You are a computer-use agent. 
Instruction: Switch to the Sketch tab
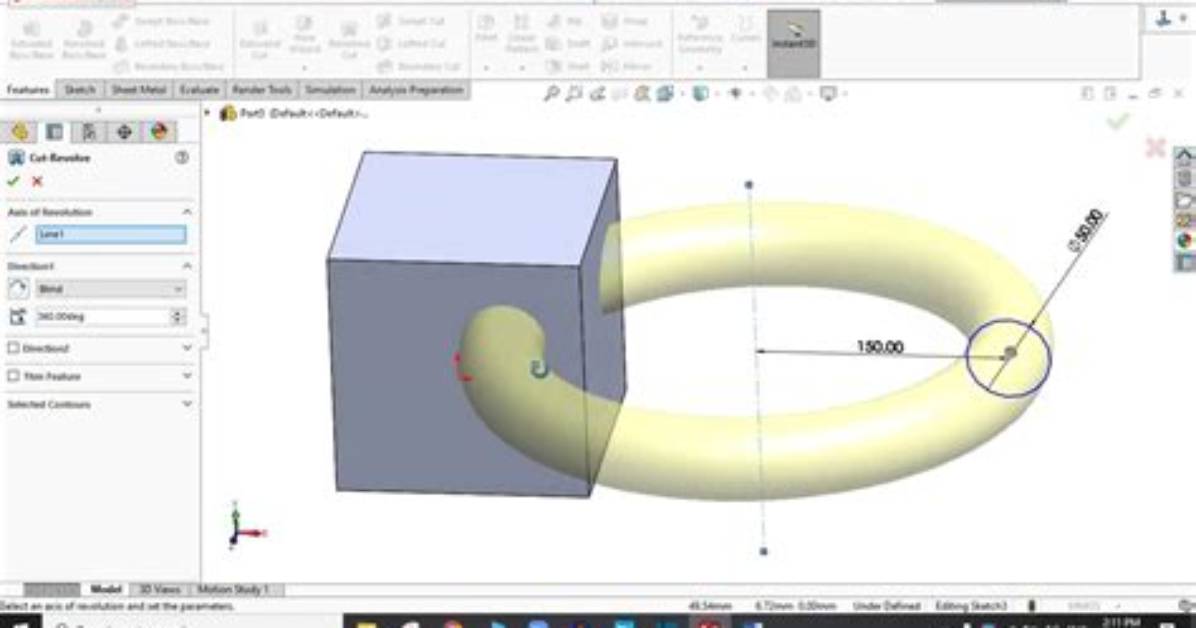[x=79, y=90]
